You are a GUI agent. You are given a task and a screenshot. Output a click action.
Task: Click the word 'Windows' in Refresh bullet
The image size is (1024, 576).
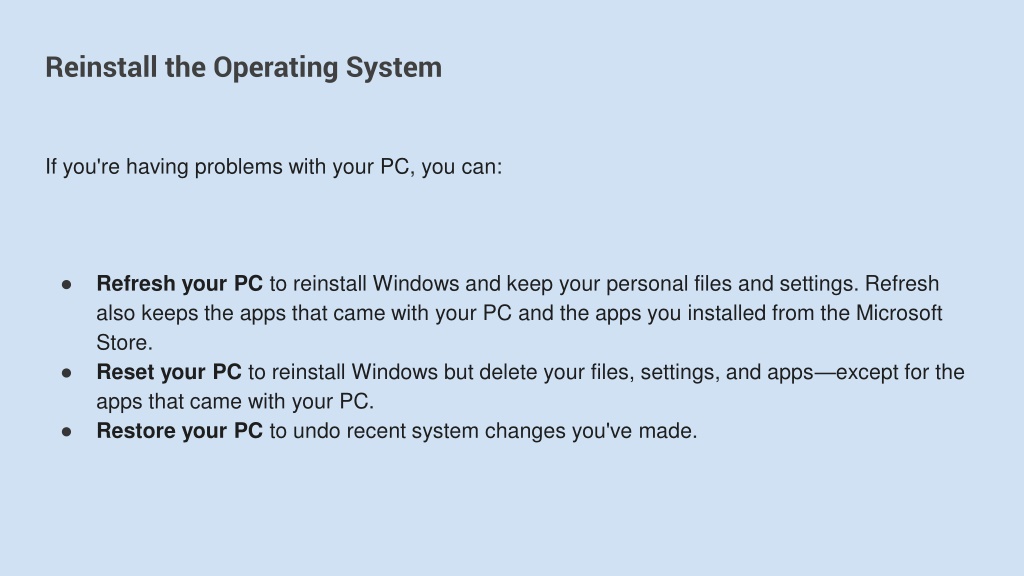coord(416,284)
